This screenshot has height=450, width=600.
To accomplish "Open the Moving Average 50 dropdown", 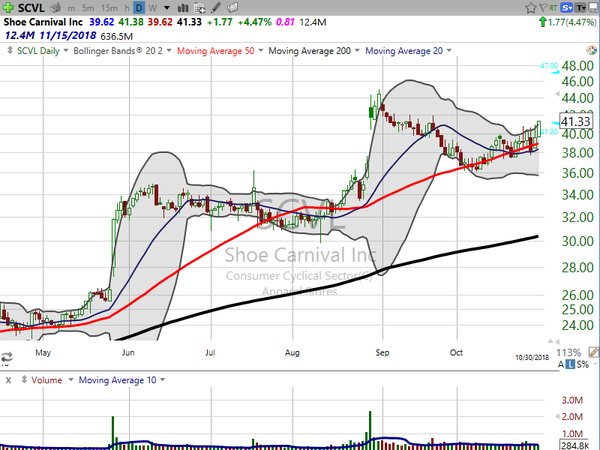I will coord(261,51).
